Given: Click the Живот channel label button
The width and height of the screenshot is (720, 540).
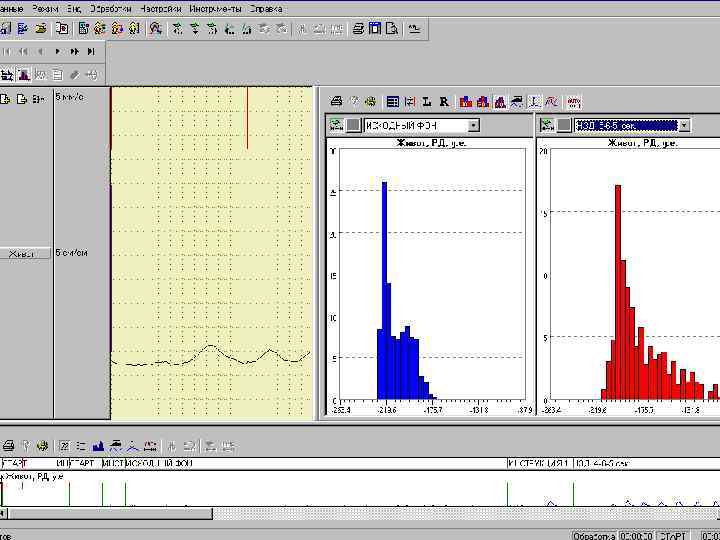Looking at the screenshot, I should click(x=24, y=253).
